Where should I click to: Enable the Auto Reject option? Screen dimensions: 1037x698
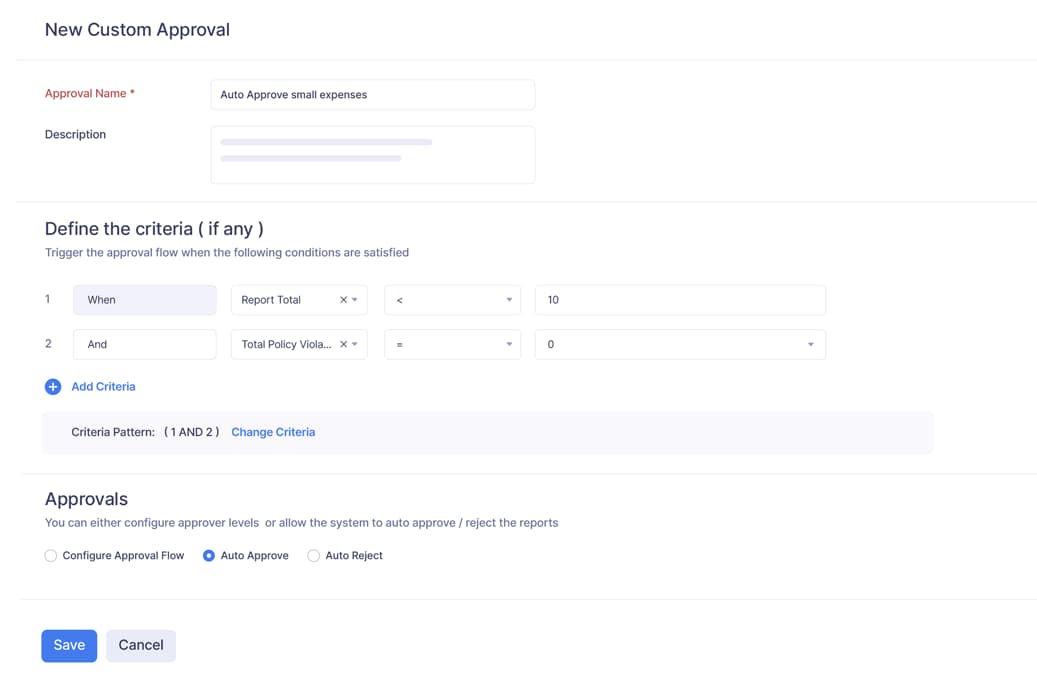(313, 555)
